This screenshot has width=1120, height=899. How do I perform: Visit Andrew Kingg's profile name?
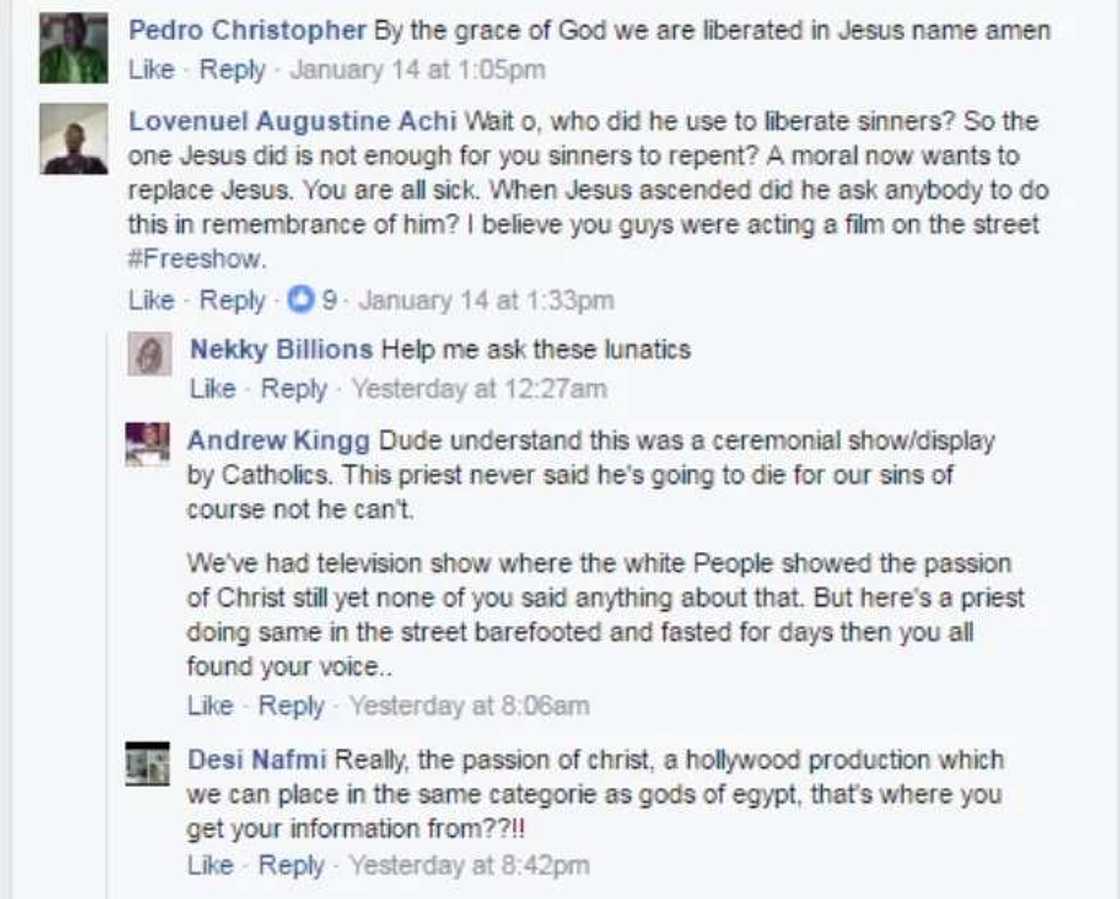(278, 440)
